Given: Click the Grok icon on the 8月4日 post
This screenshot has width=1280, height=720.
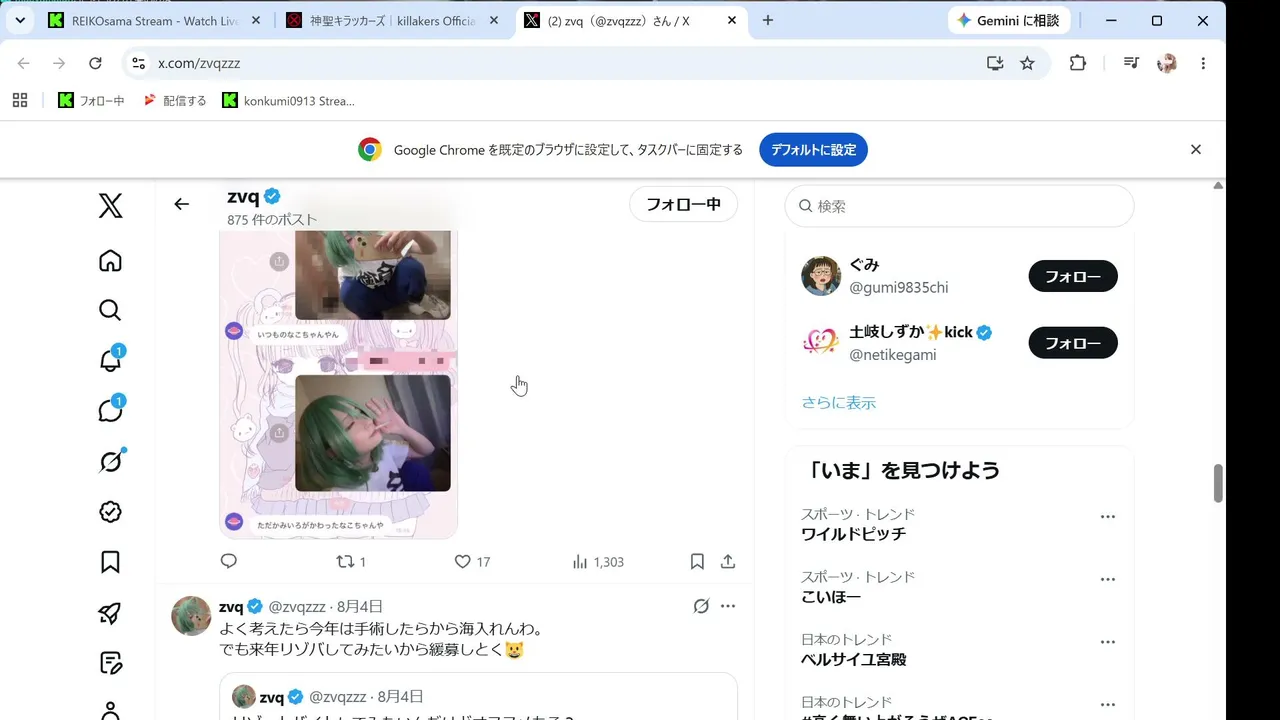Looking at the screenshot, I should click(x=701, y=606).
